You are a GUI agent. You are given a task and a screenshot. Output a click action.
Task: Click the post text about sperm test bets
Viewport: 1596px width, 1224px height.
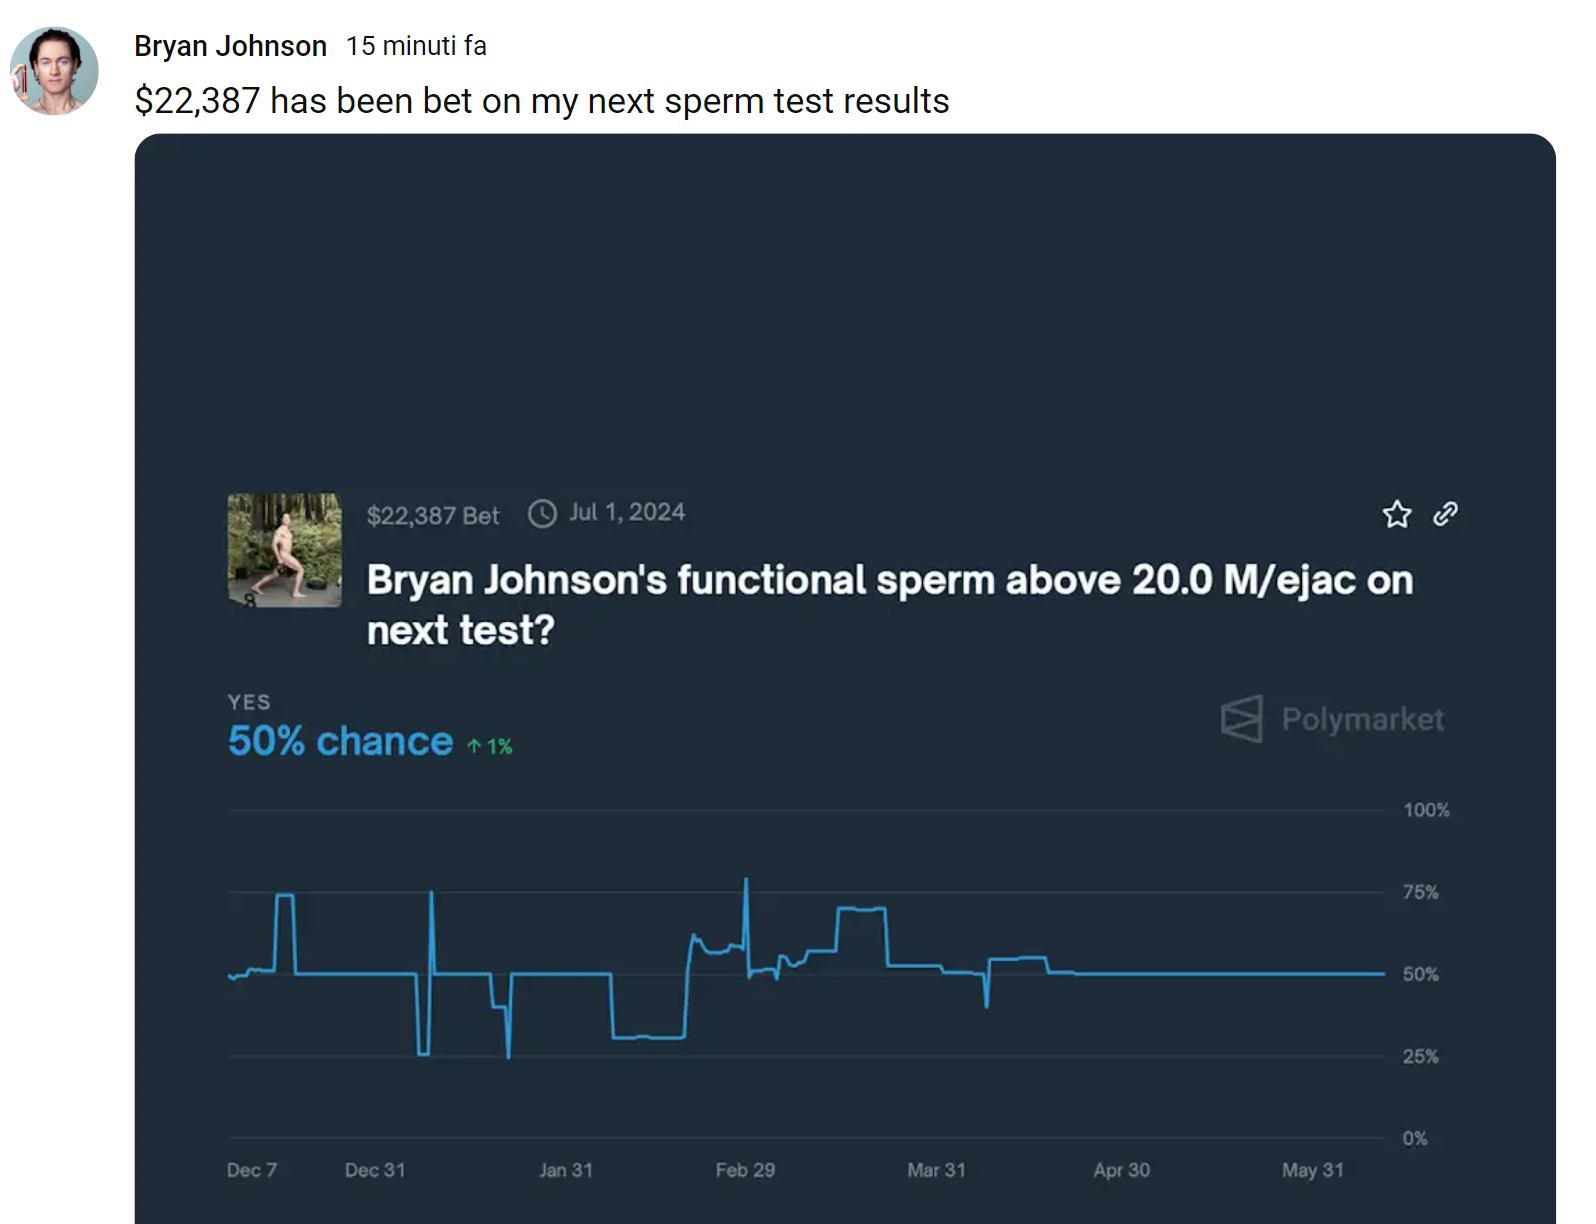tap(541, 101)
